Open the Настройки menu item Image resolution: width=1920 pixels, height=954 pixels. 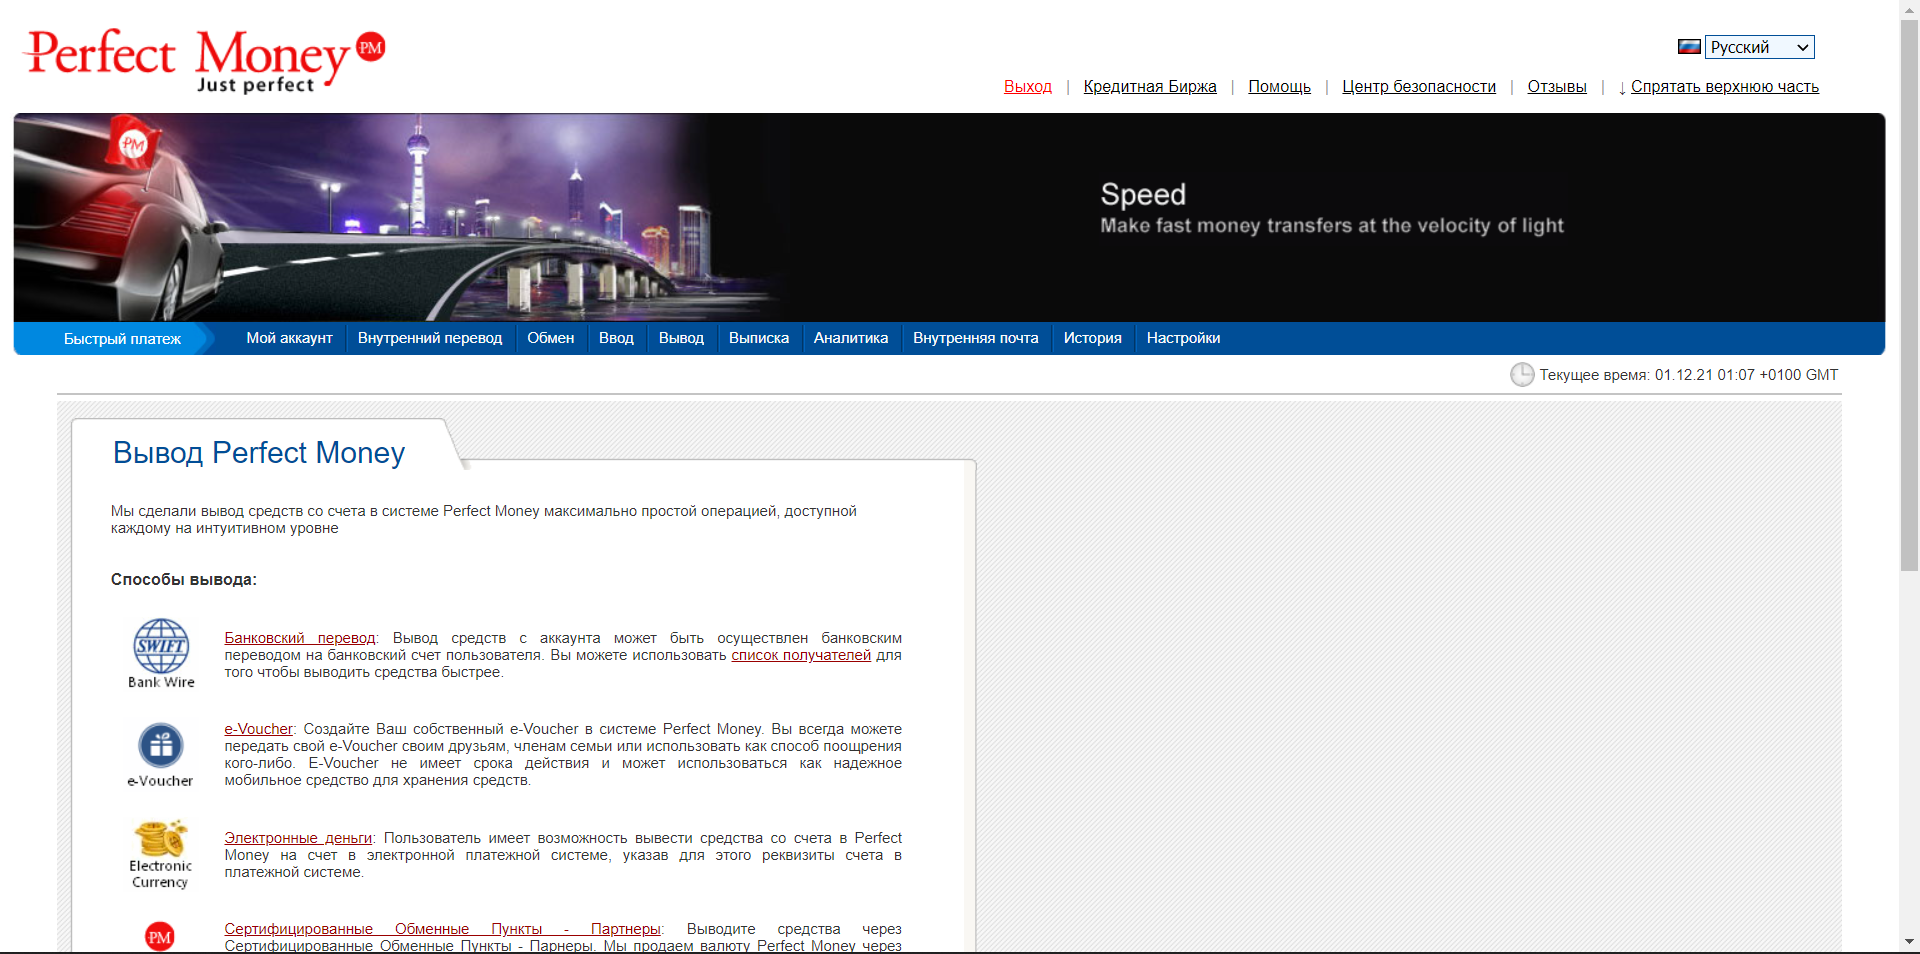pos(1183,338)
